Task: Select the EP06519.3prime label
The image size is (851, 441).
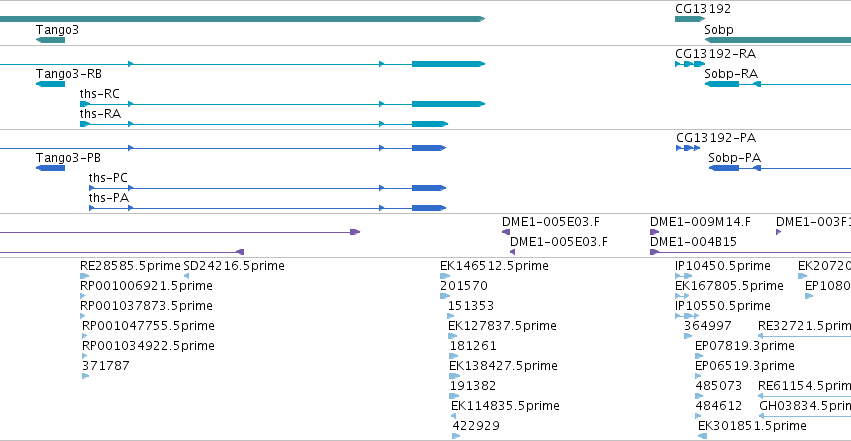Action: (x=745, y=366)
